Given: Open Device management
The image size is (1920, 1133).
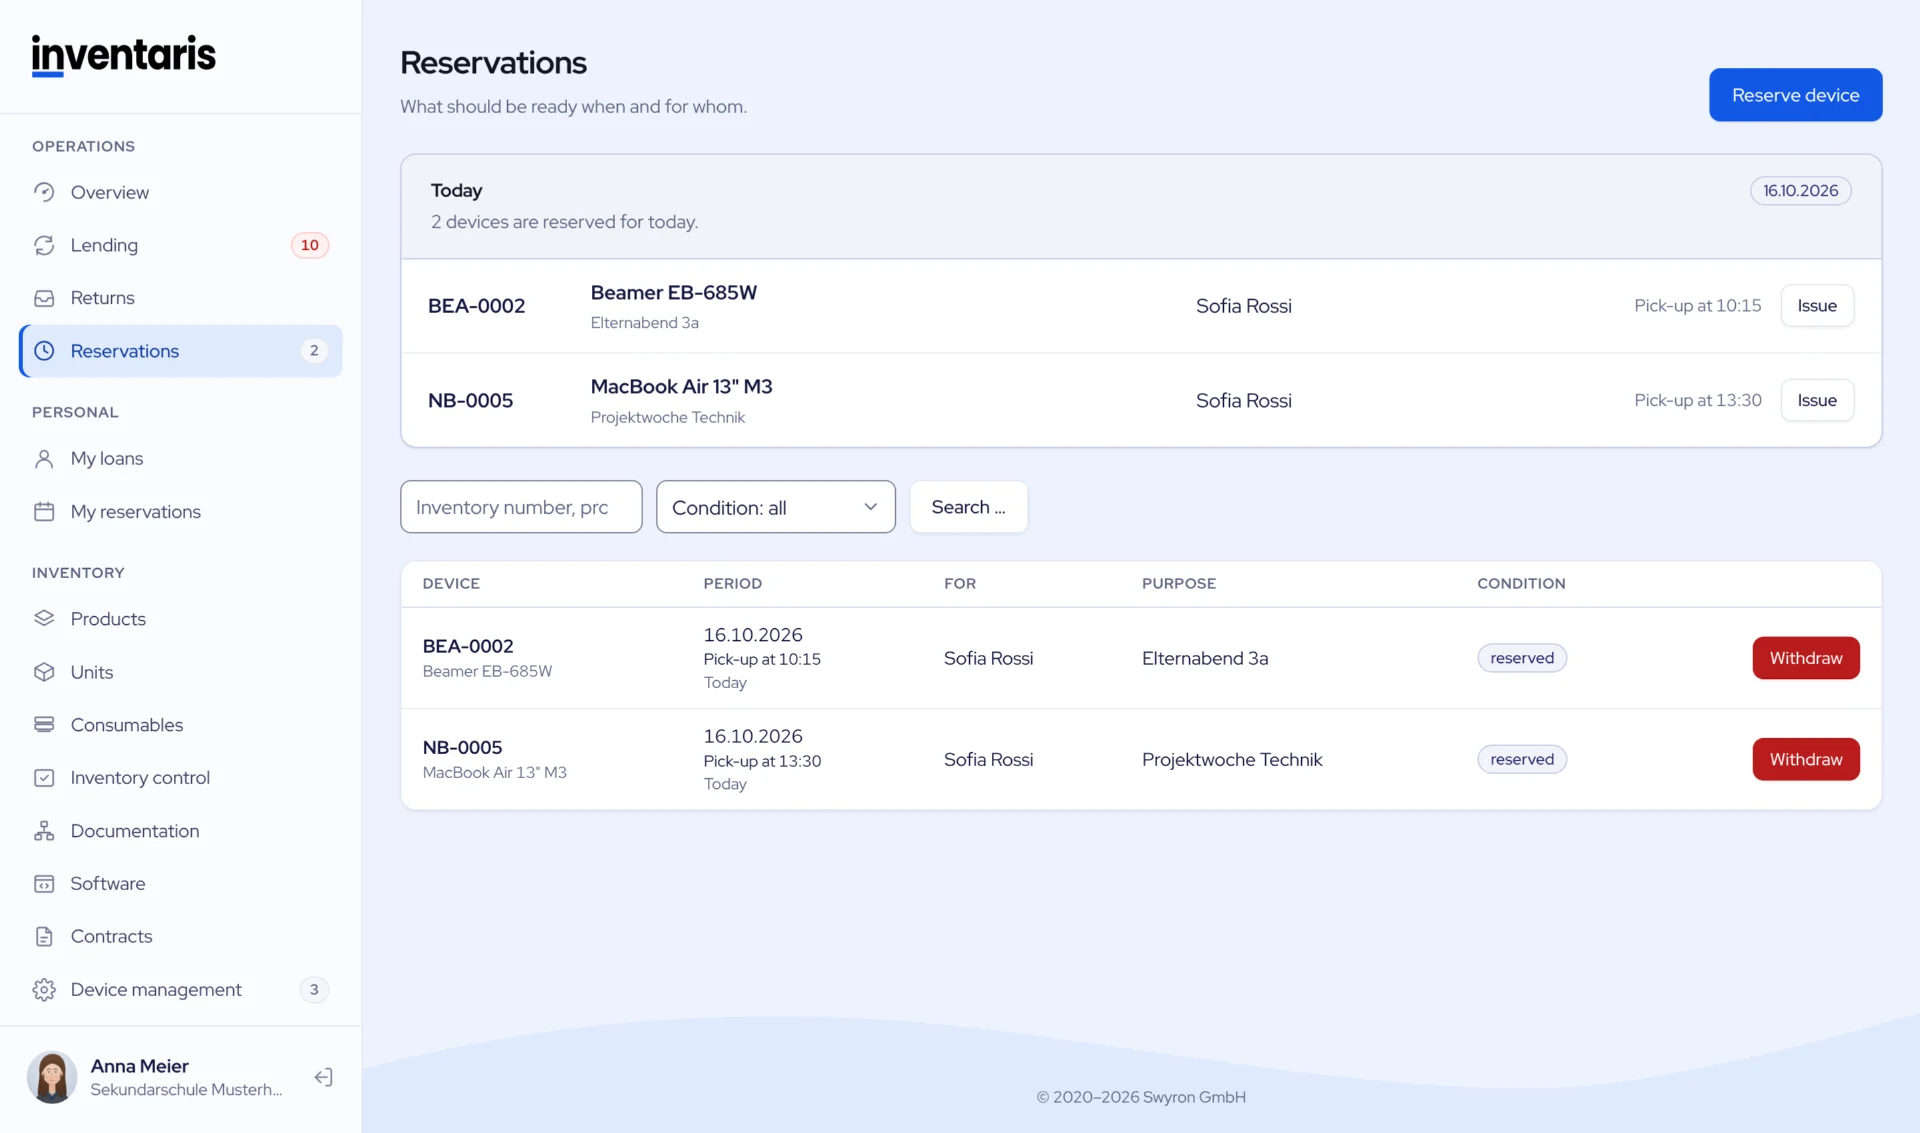Looking at the screenshot, I should pyautogui.click(x=181, y=989).
